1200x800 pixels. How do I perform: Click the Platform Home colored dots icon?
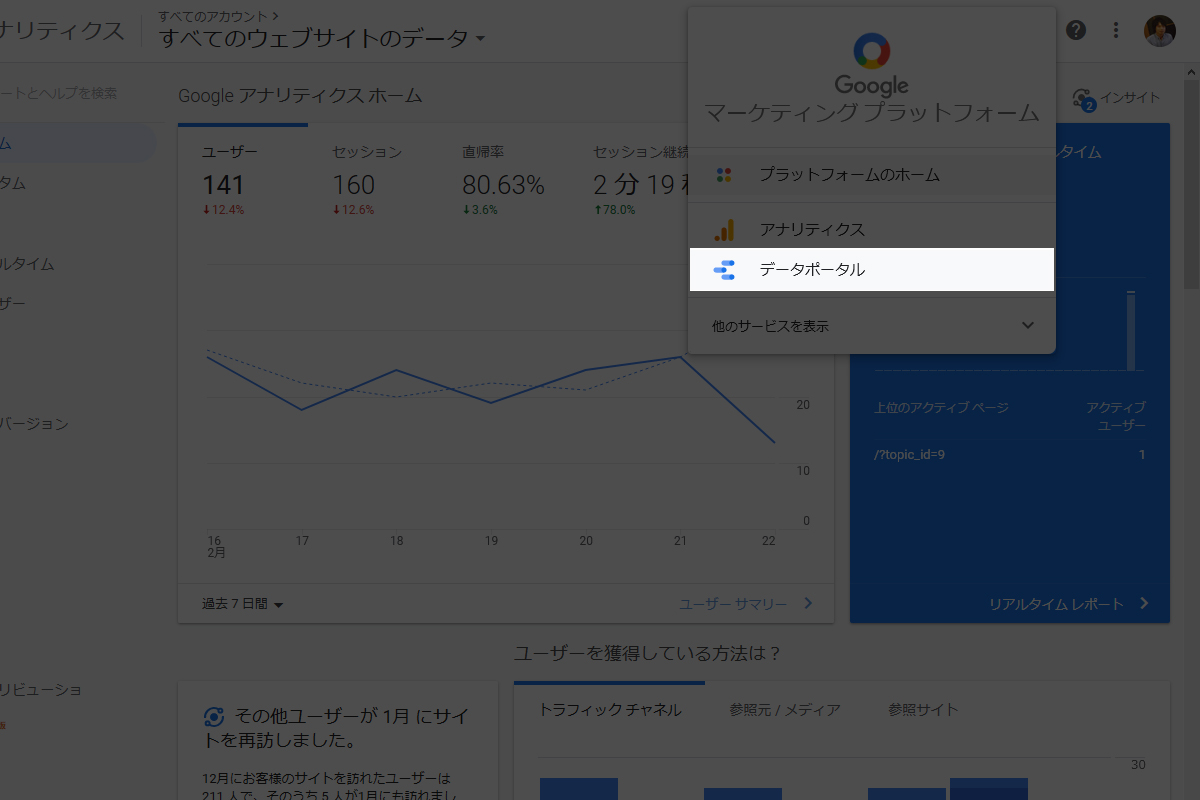click(x=724, y=175)
